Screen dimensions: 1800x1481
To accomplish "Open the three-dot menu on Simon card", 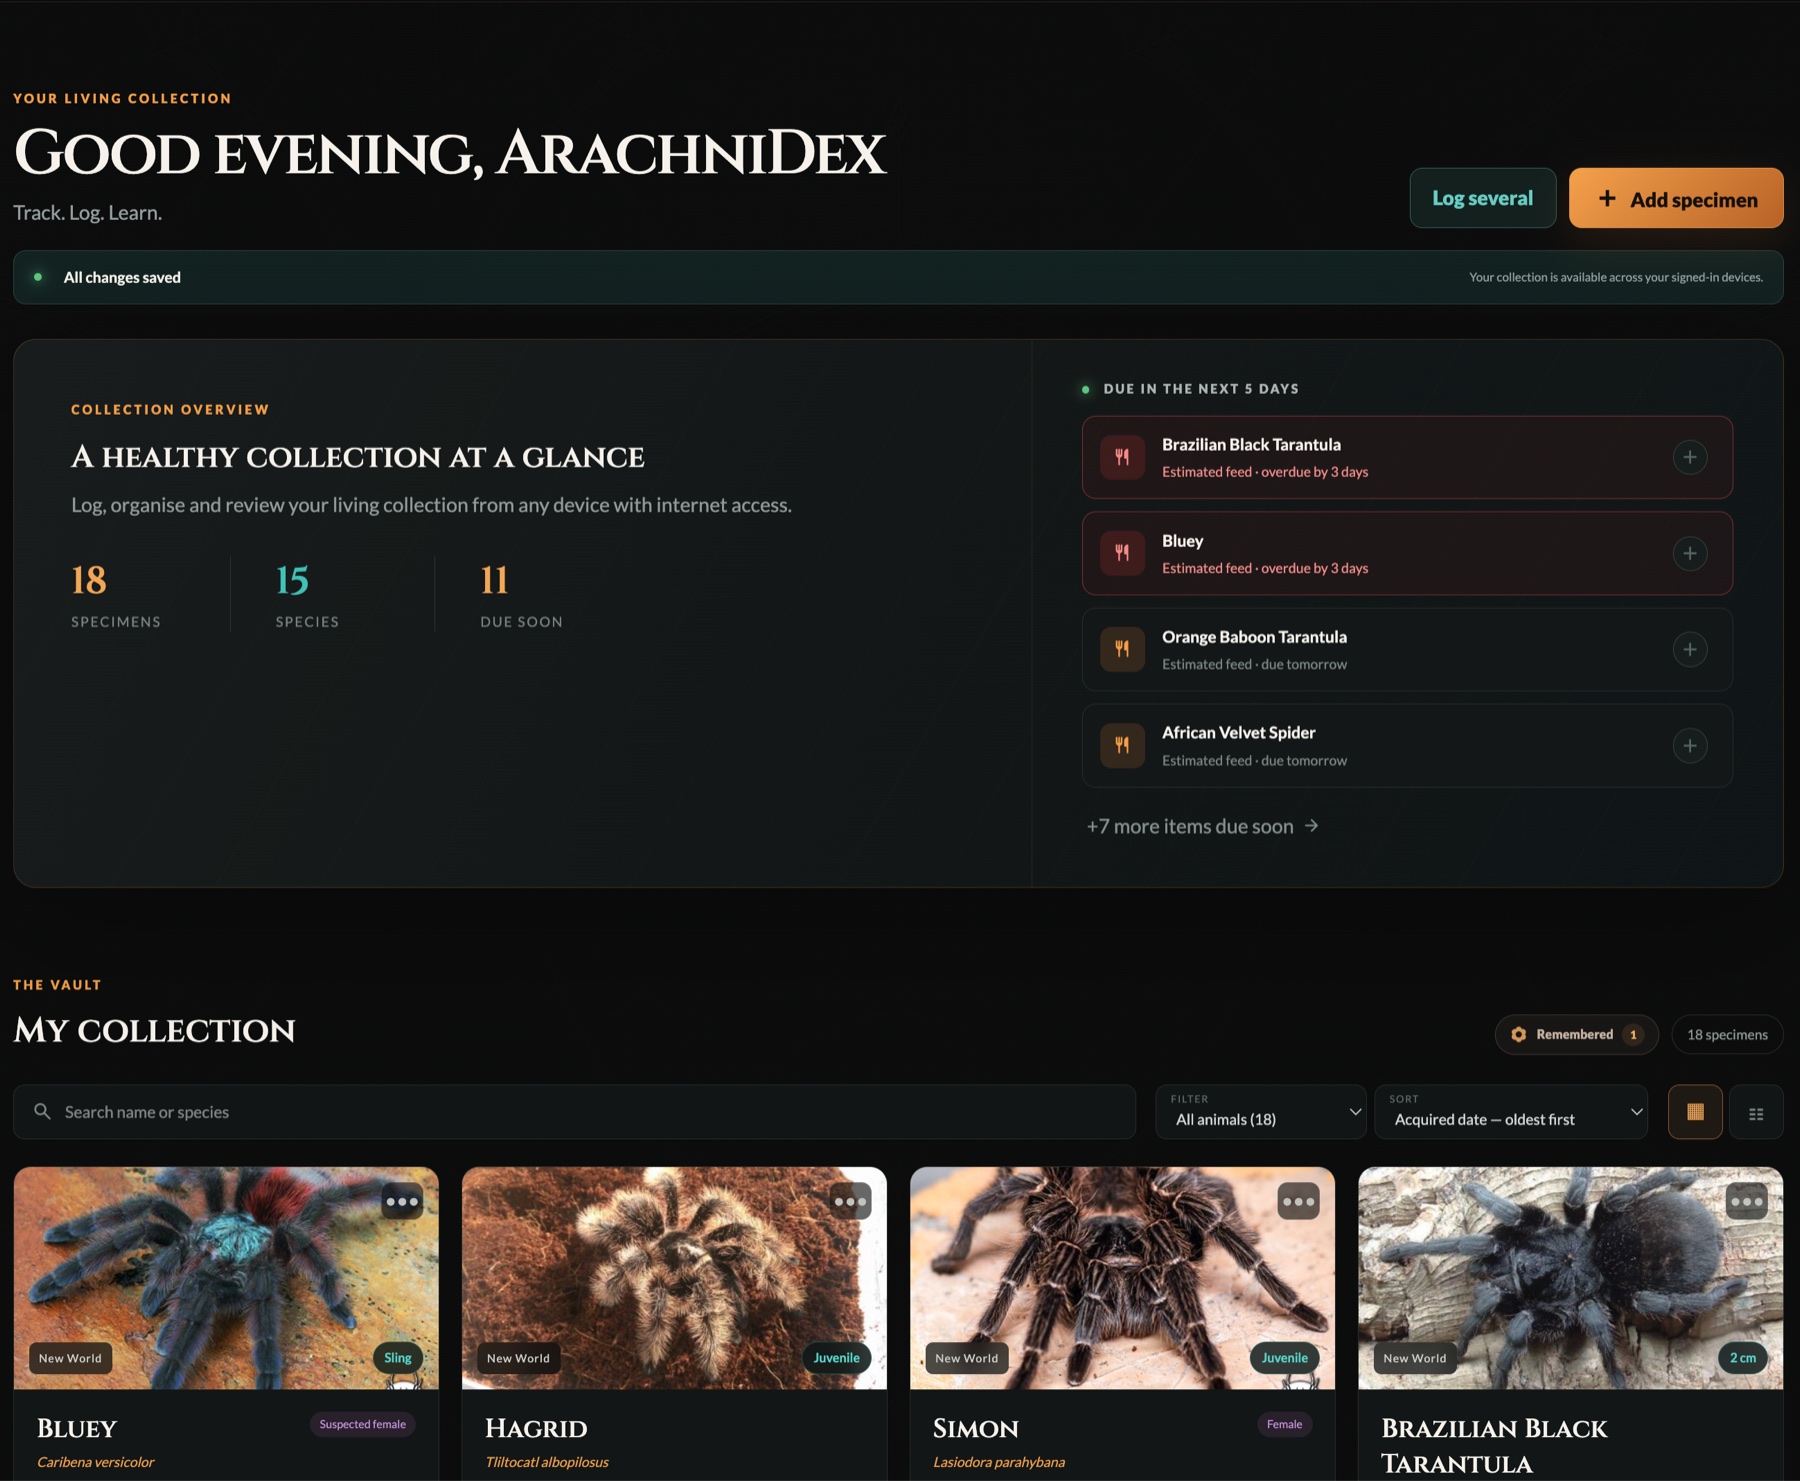I will click(1298, 1201).
